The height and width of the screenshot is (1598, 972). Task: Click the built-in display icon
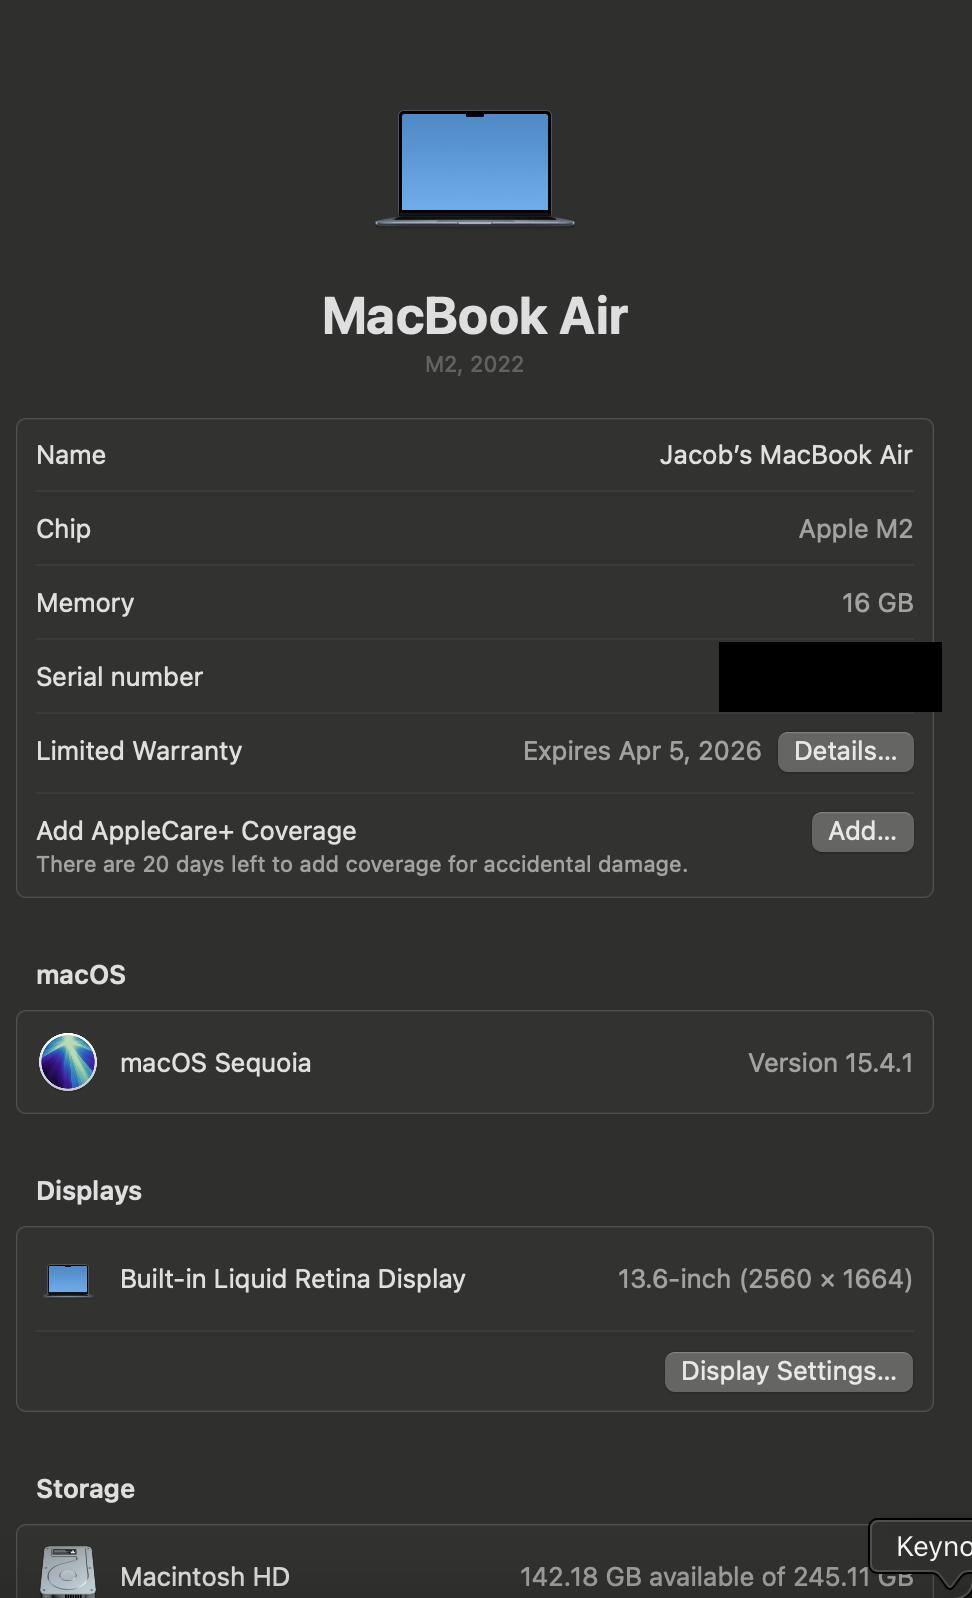(x=68, y=1279)
